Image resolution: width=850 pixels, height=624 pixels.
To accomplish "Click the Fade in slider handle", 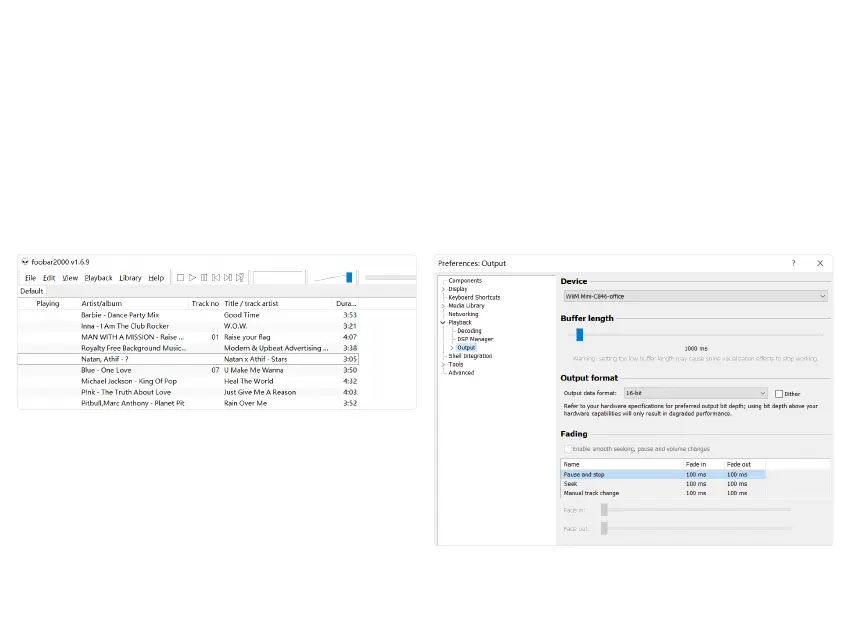I will pos(604,510).
